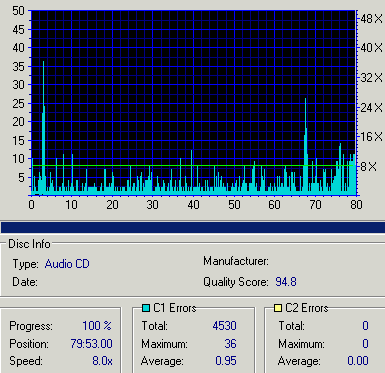
Task: Click the 40 label on time axis
Action: coord(193,204)
